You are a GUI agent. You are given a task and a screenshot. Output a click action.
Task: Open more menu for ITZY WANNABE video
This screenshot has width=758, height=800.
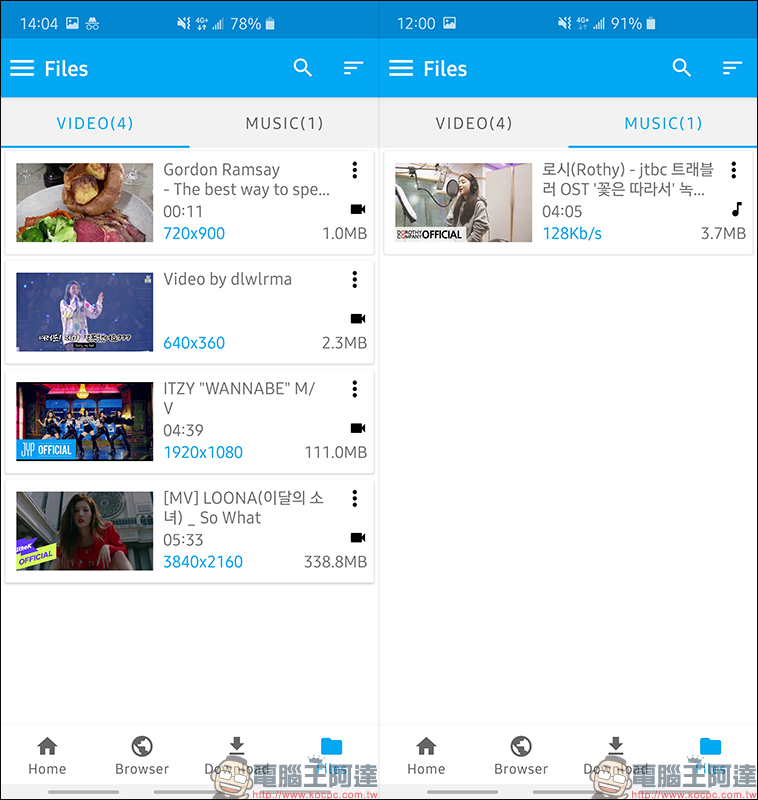click(354, 389)
